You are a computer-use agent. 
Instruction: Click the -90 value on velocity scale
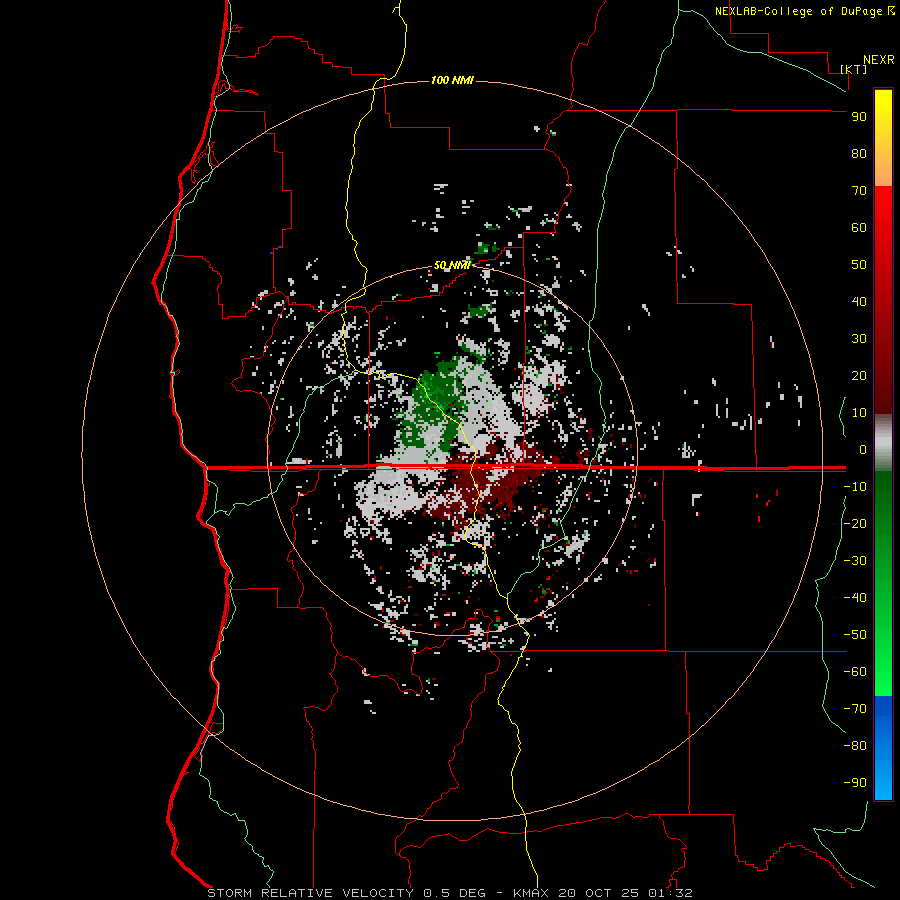pyautogui.click(x=855, y=782)
